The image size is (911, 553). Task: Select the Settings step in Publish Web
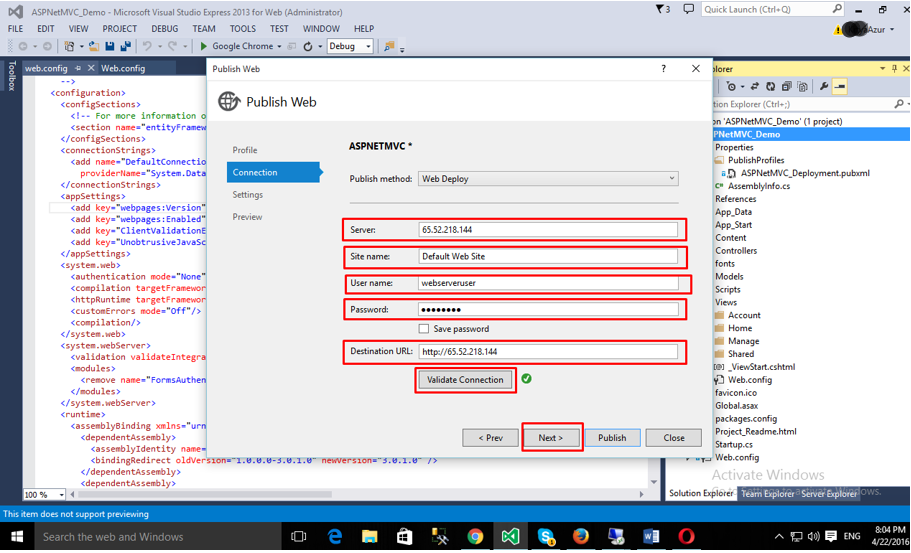click(248, 195)
